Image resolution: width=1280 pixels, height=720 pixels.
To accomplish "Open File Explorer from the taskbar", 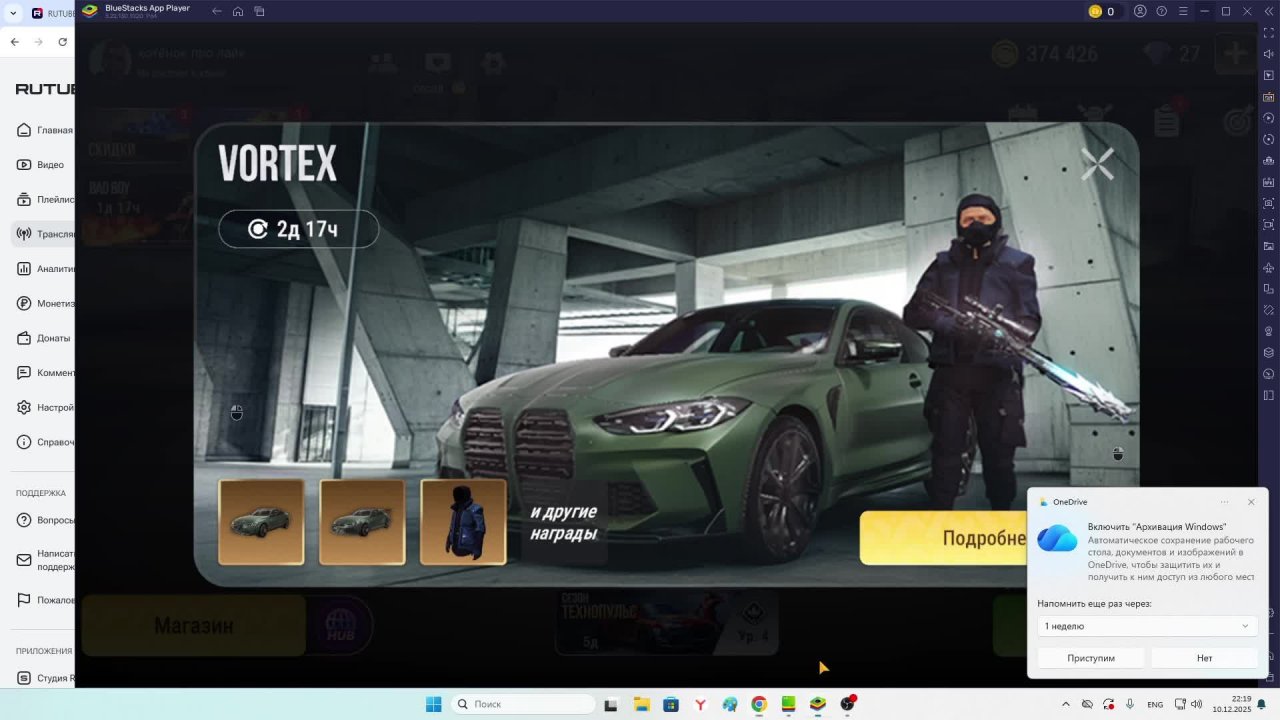I will tap(641, 704).
